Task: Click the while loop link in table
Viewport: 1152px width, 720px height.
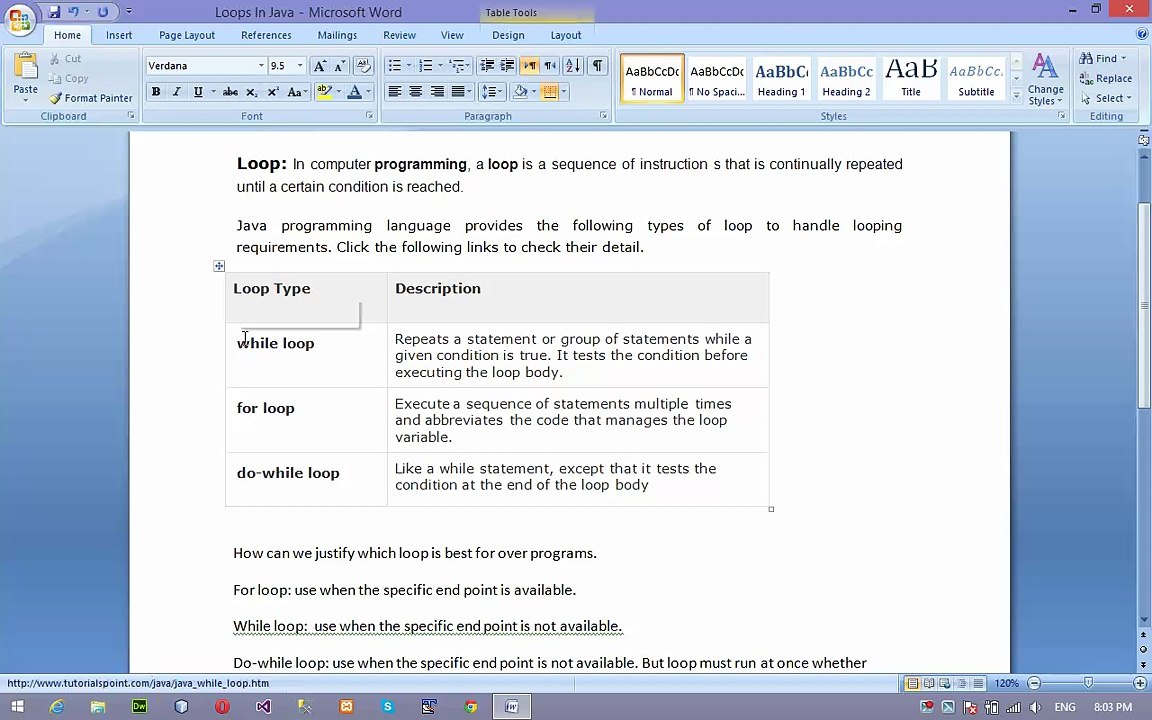Action: (x=276, y=343)
